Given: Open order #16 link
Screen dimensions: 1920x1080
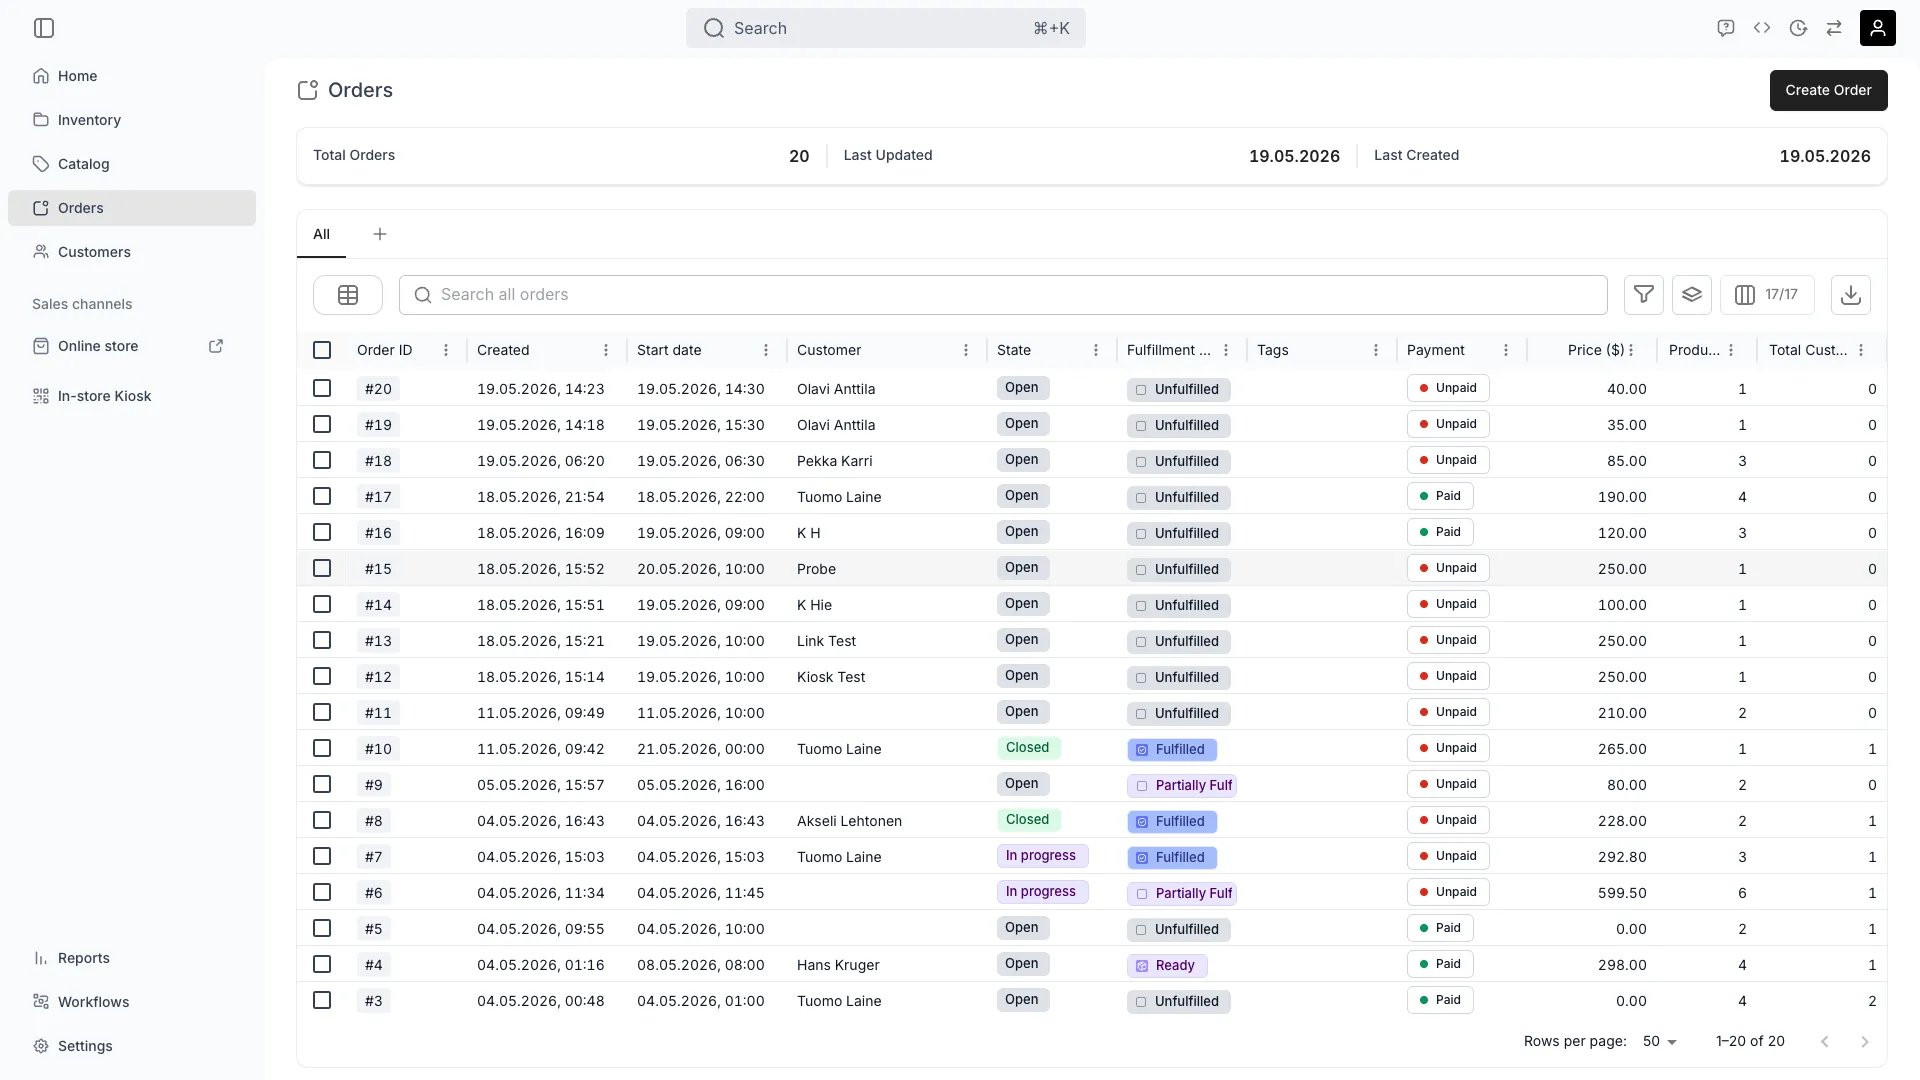Looking at the screenshot, I should (x=378, y=533).
